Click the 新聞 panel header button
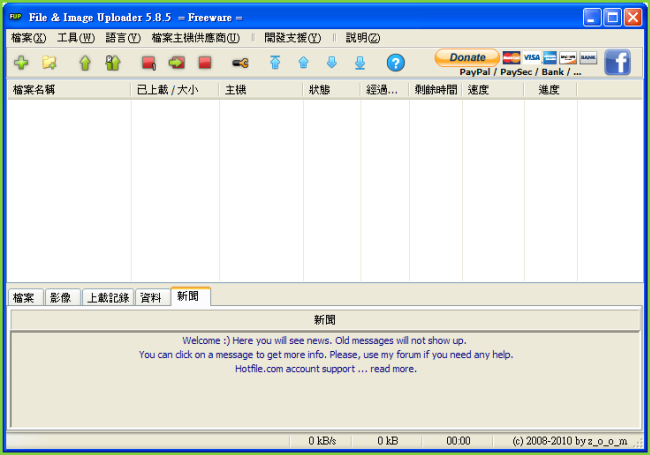The height and width of the screenshot is (455, 650). click(325, 320)
